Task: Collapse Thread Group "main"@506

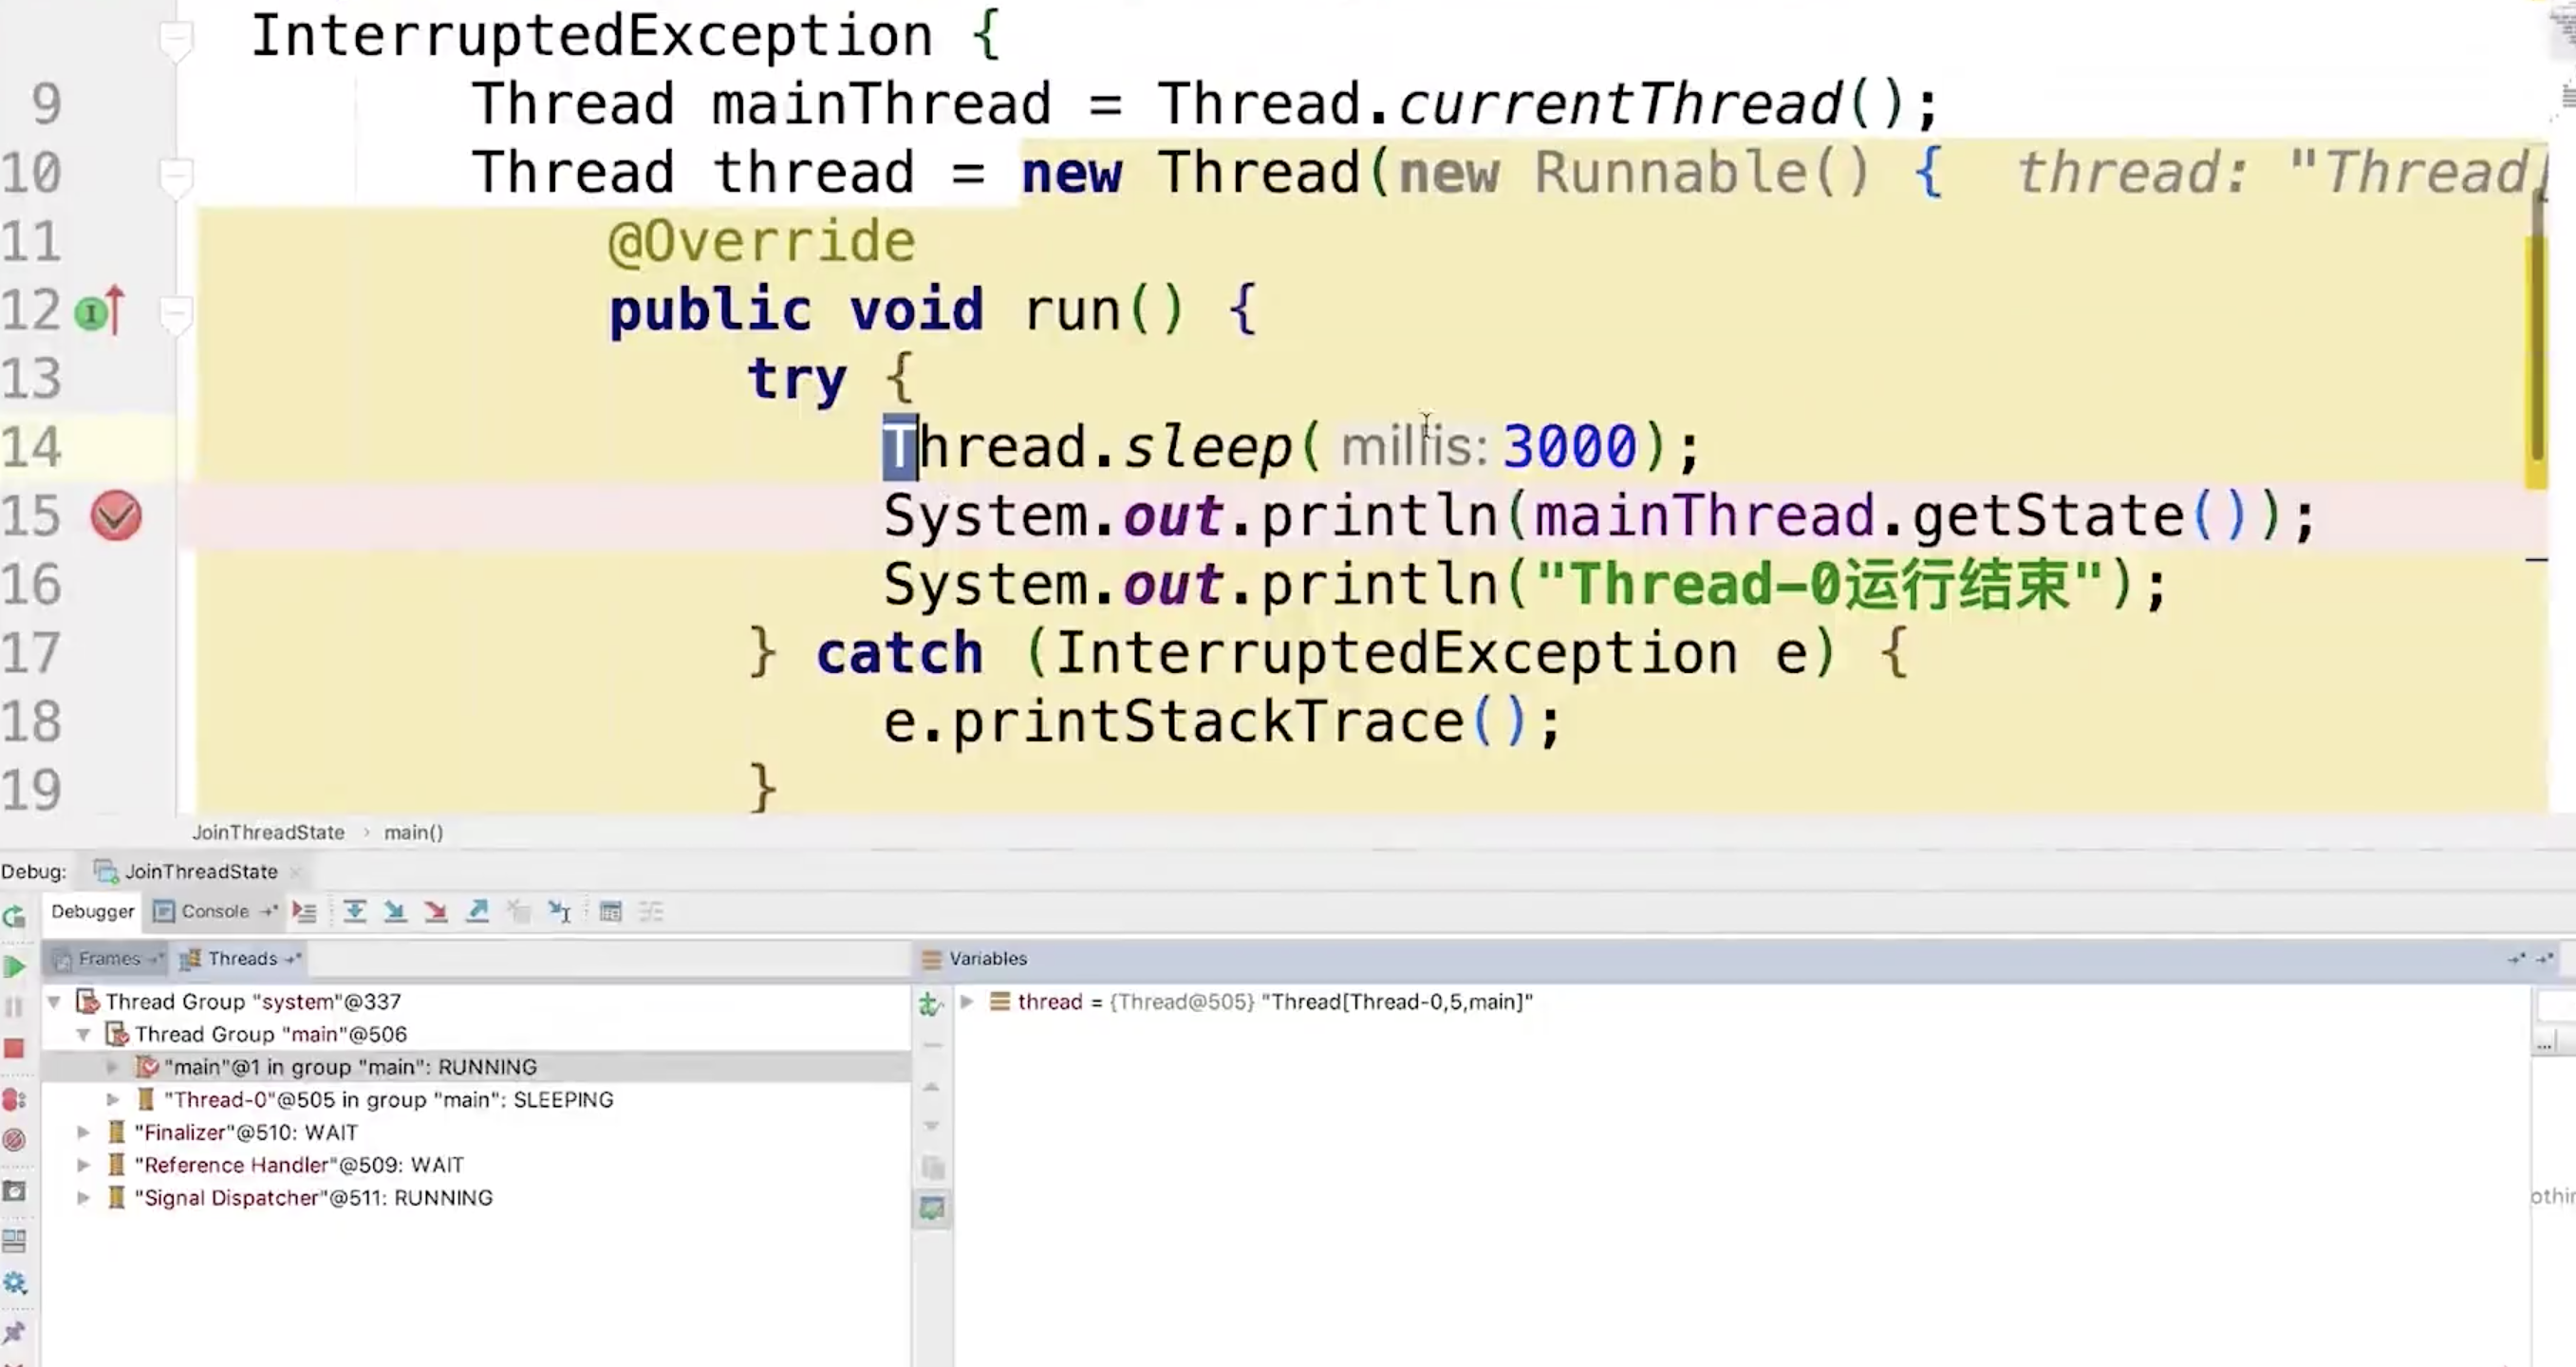Action: [x=84, y=1034]
